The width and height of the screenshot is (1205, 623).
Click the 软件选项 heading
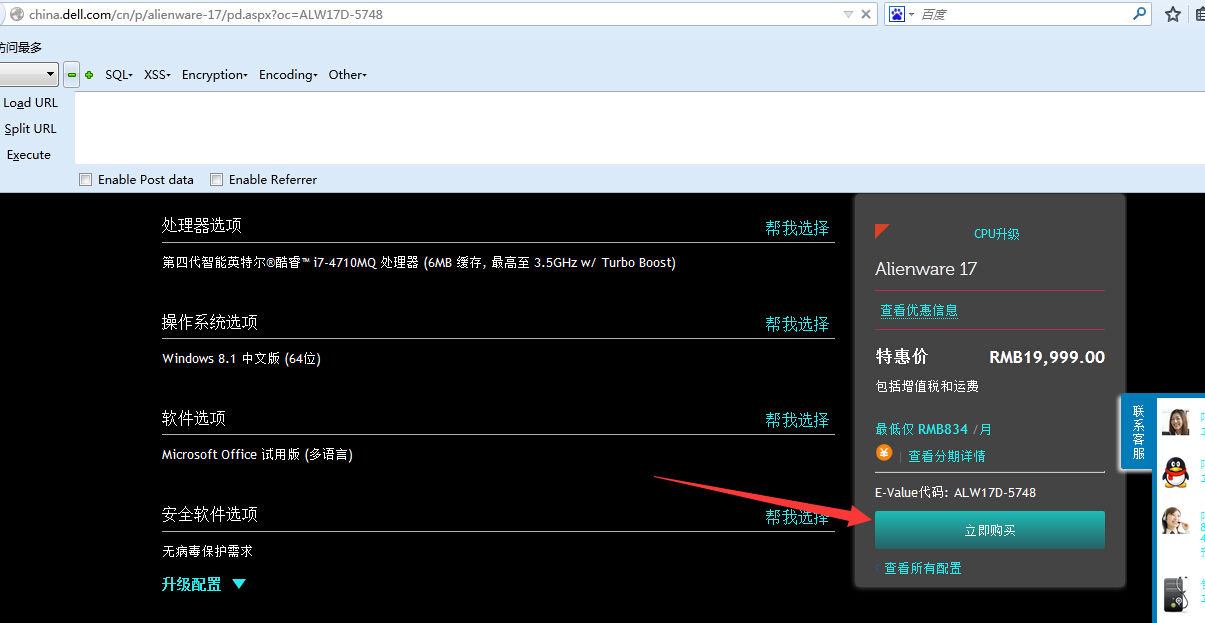pos(193,418)
